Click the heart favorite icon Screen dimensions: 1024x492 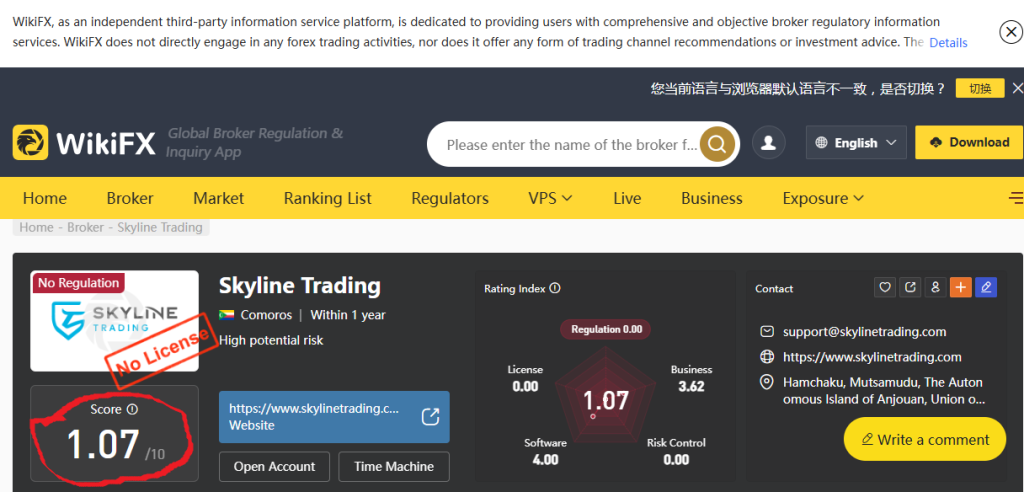pyautogui.click(x=885, y=287)
